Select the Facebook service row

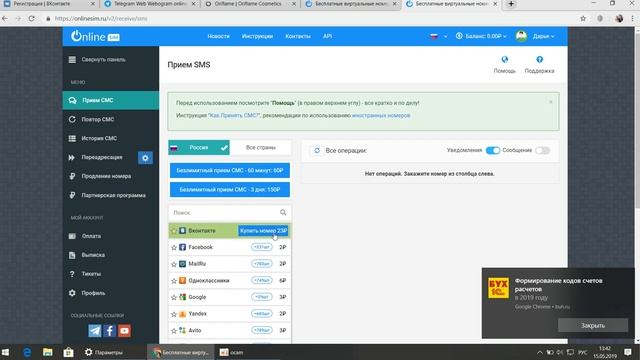(230, 247)
